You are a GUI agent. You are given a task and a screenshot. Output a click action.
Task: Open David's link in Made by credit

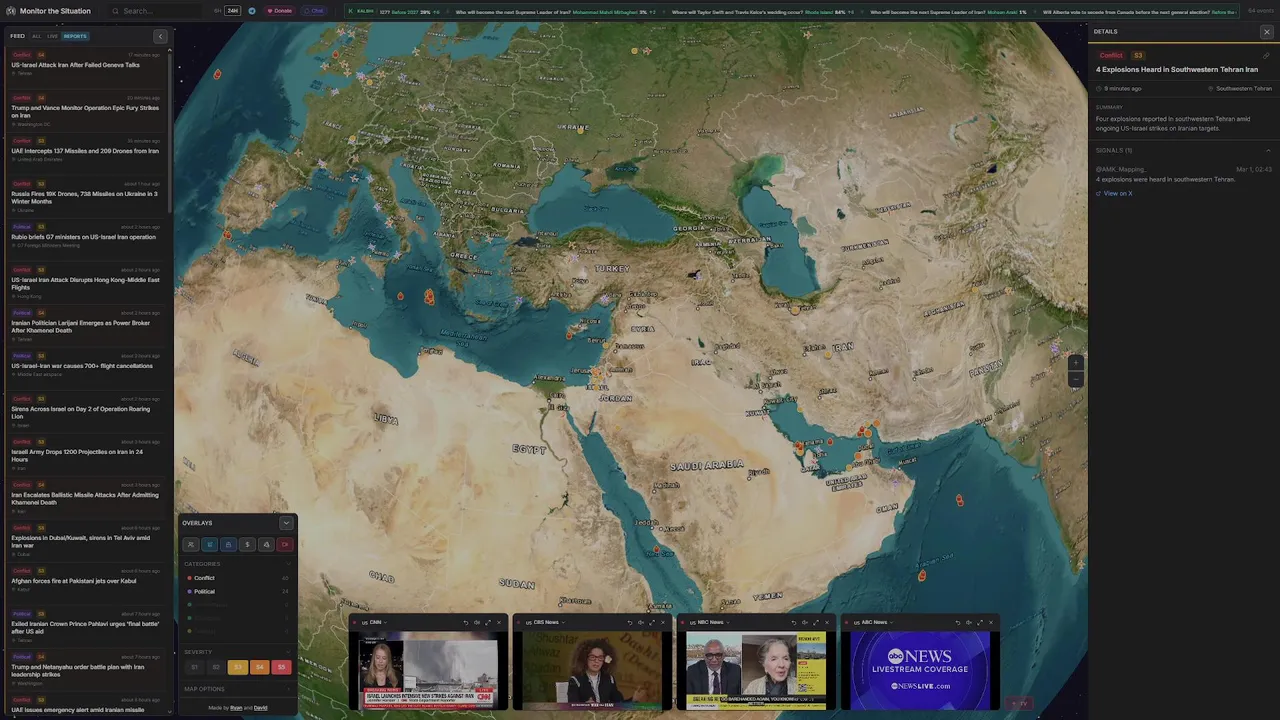click(260, 708)
